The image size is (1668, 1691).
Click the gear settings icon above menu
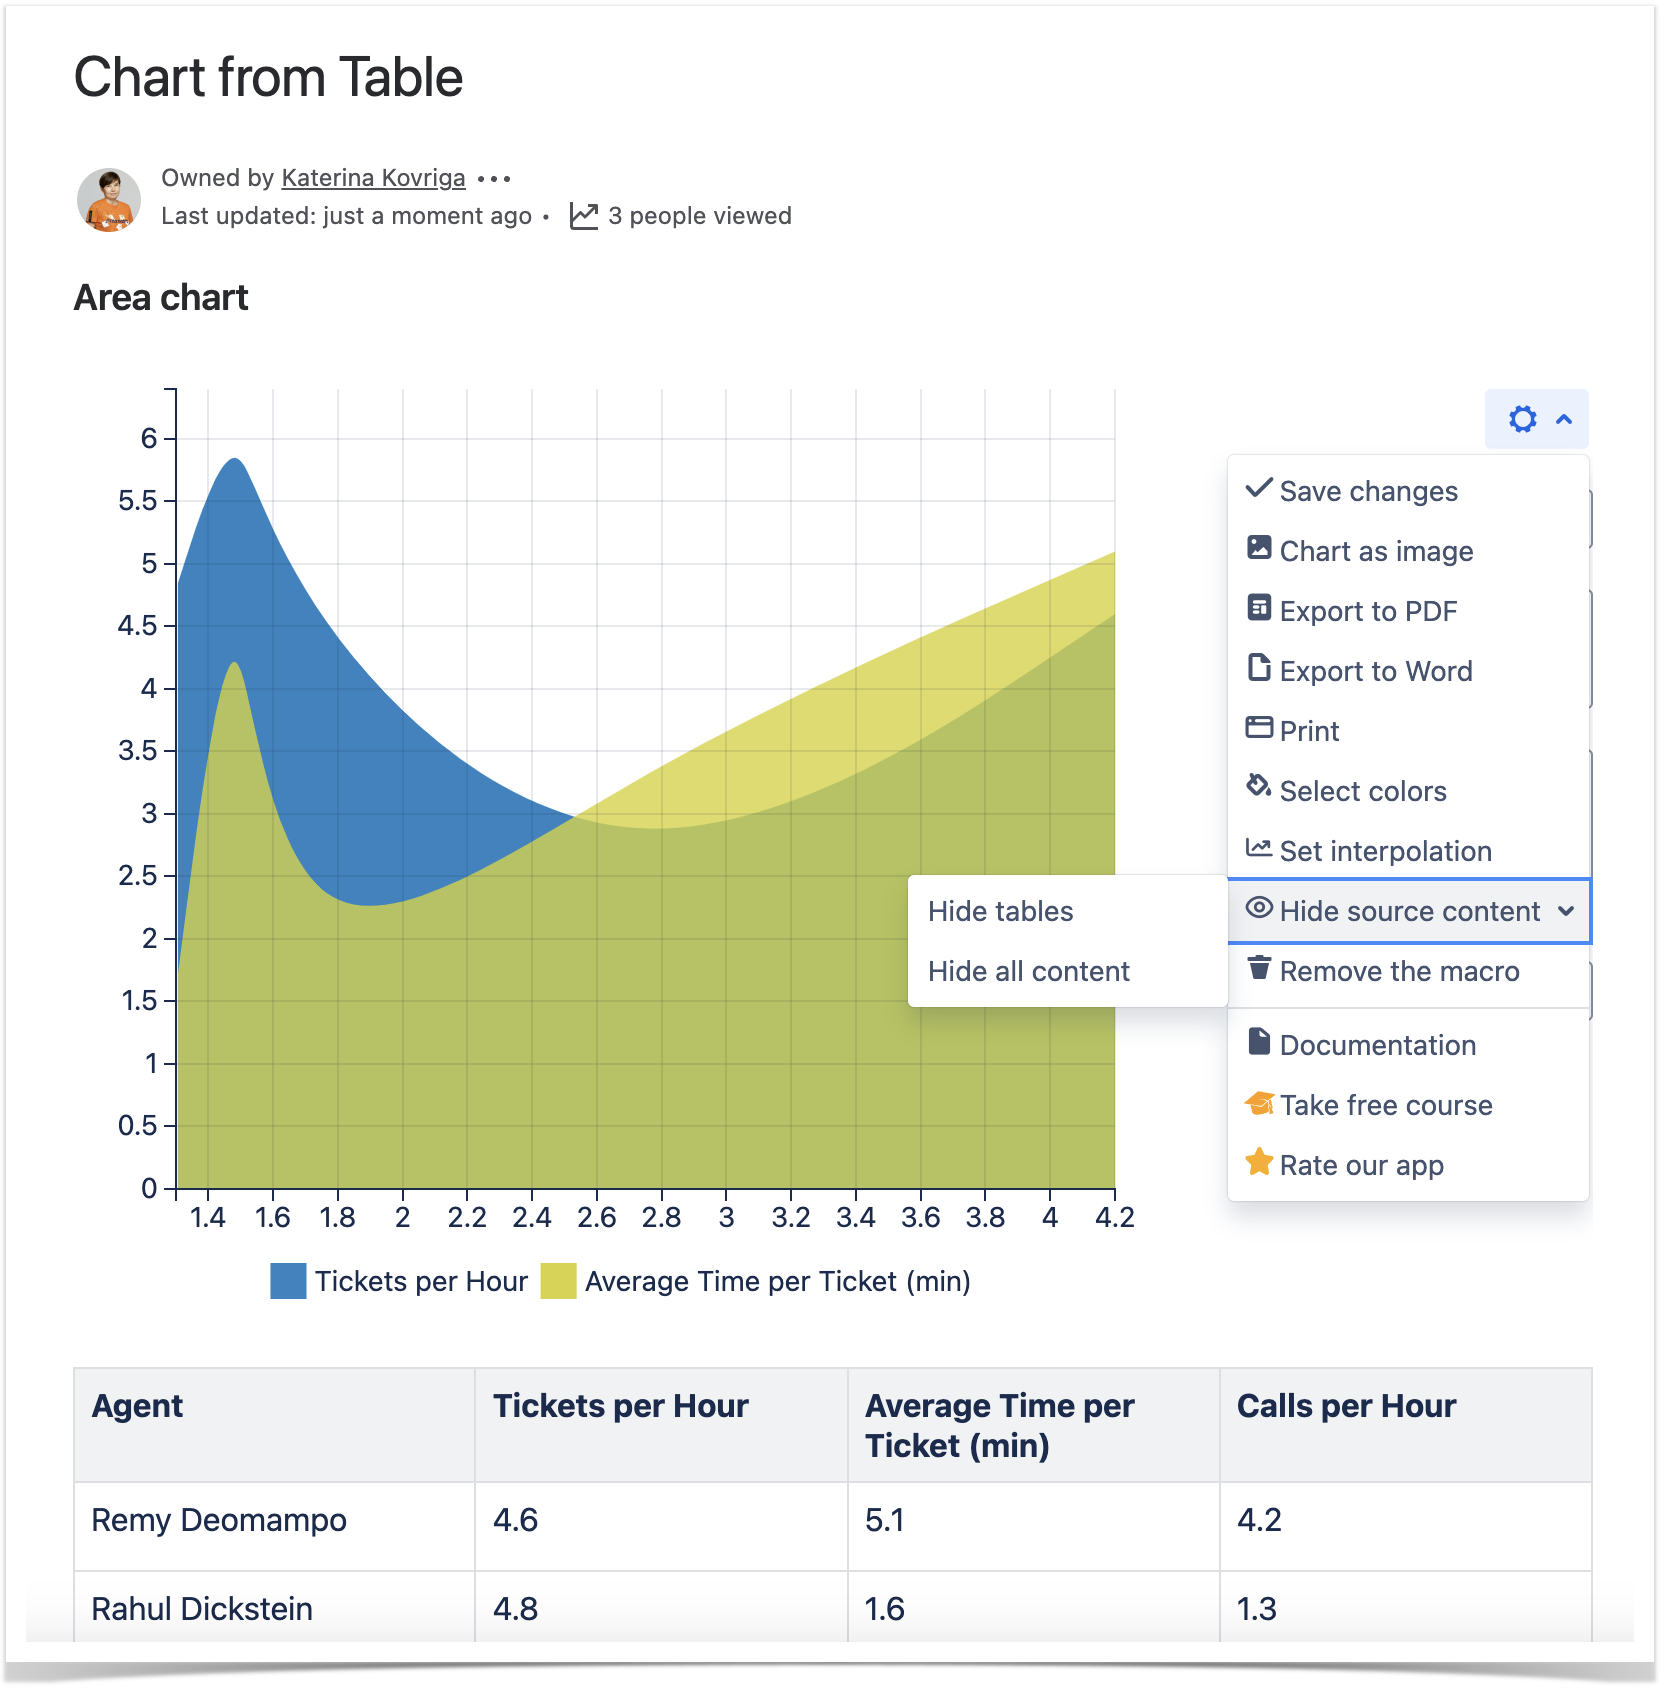tap(1522, 419)
